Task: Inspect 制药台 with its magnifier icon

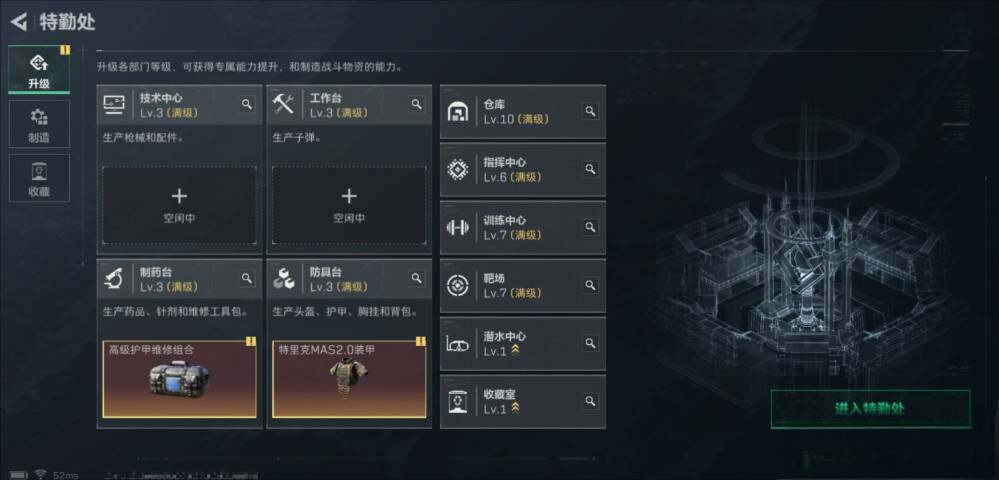Action: [247, 279]
